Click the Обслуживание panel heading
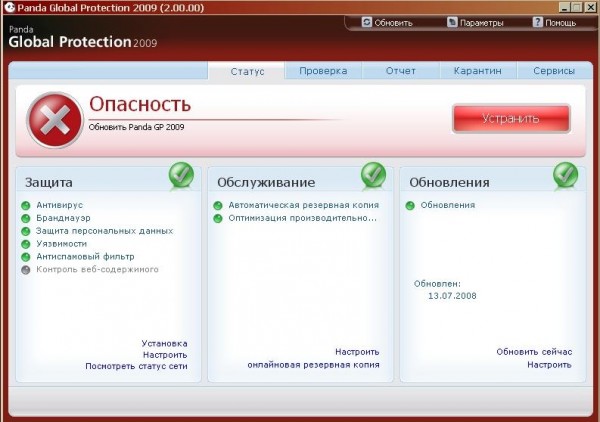This screenshot has width=600, height=422. pos(266,182)
